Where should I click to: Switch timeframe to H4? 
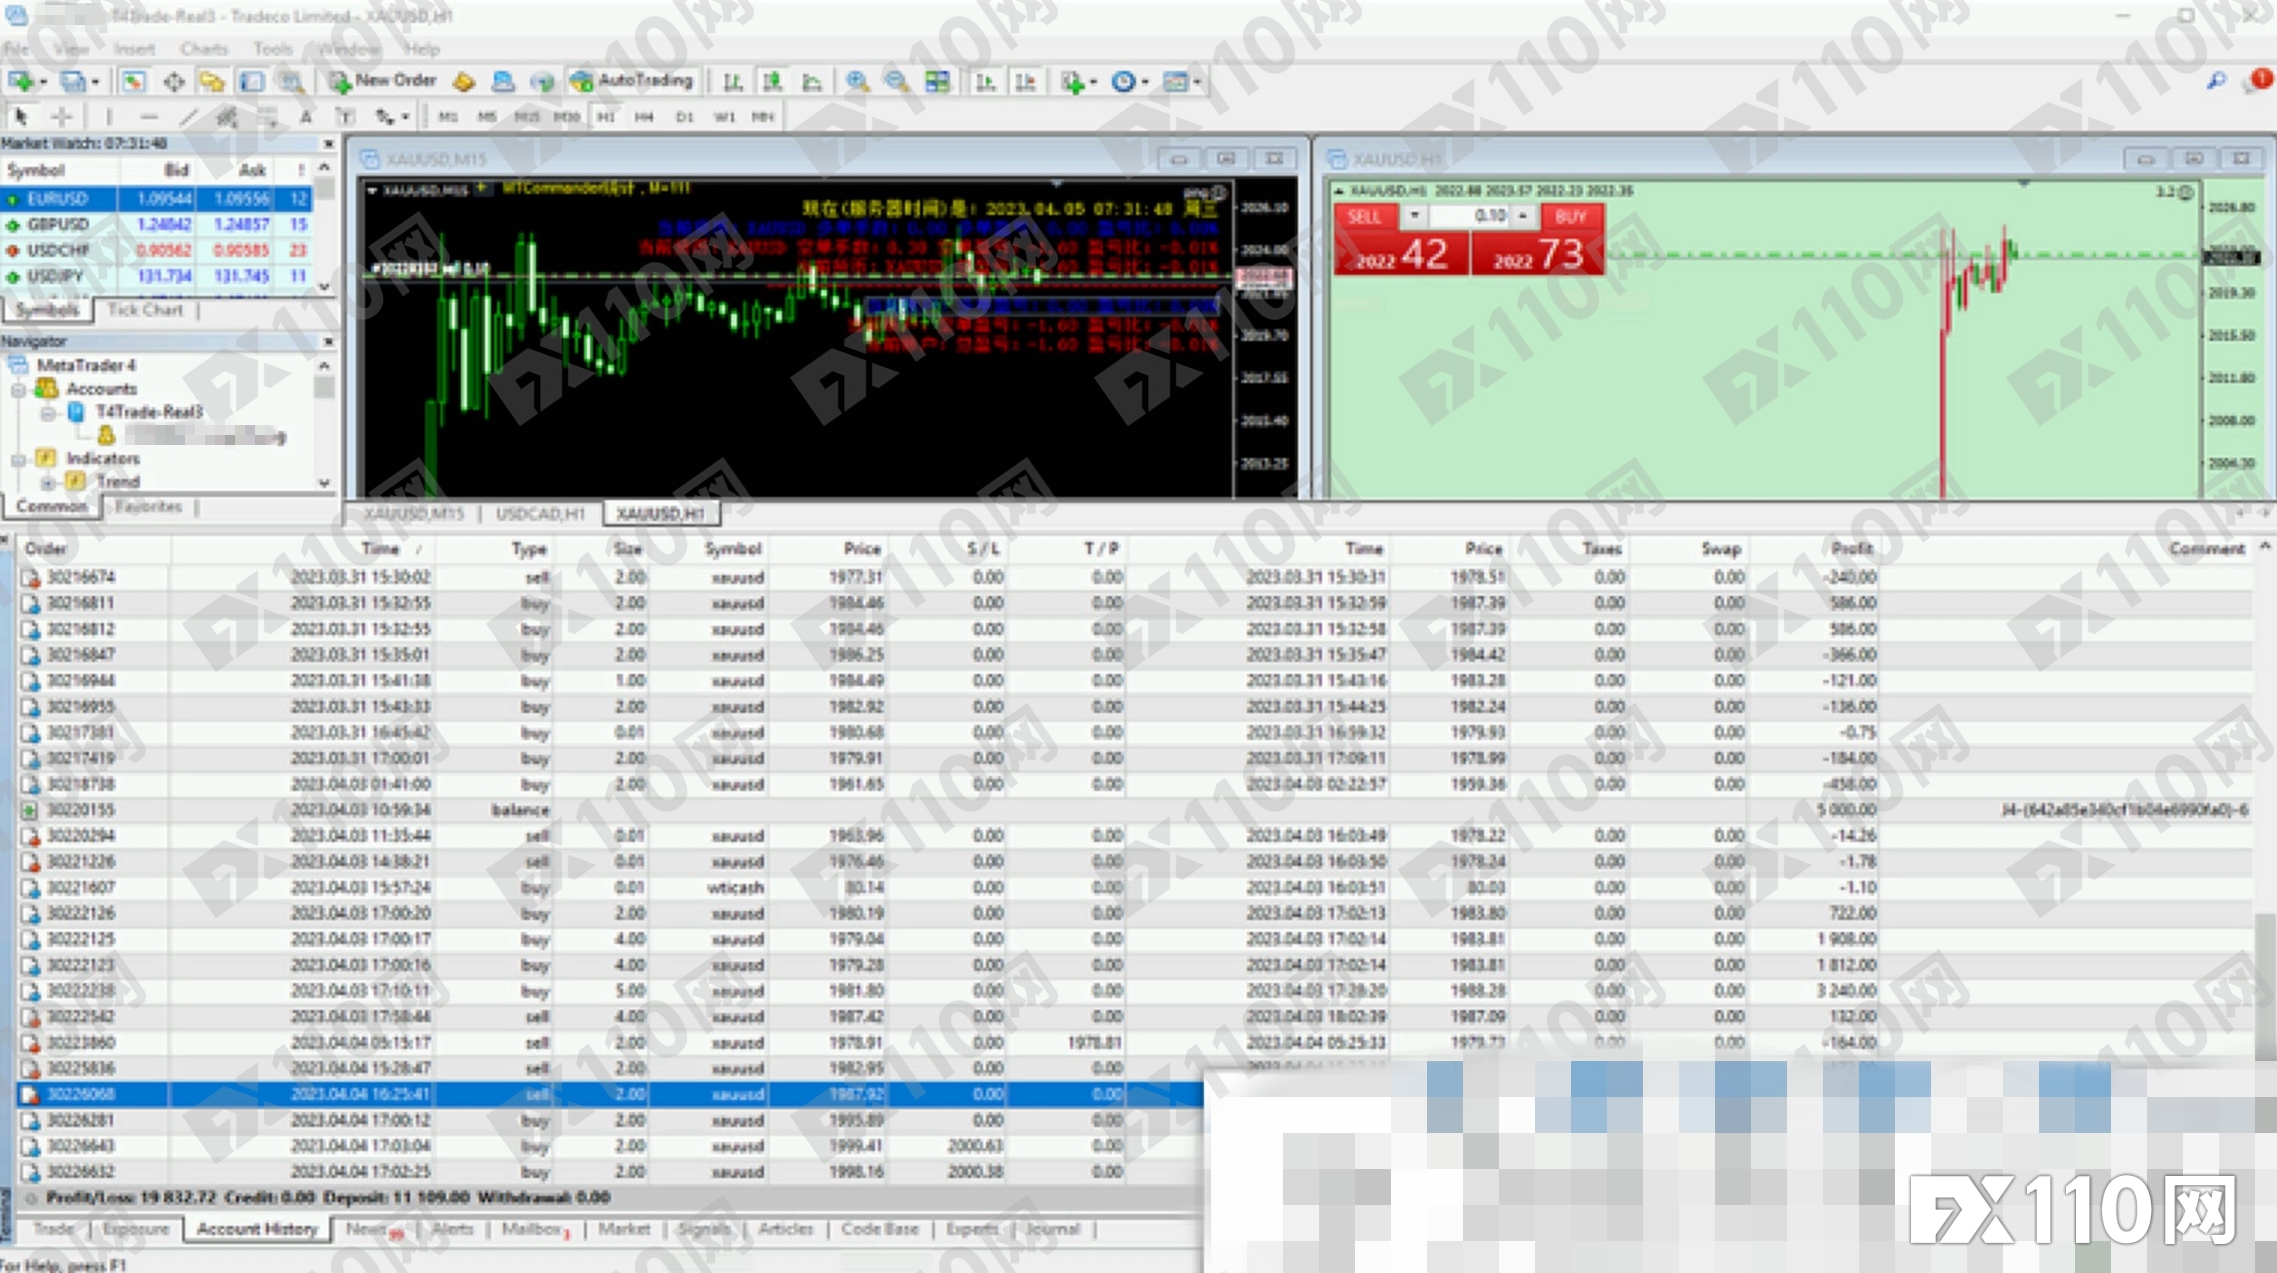644,117
